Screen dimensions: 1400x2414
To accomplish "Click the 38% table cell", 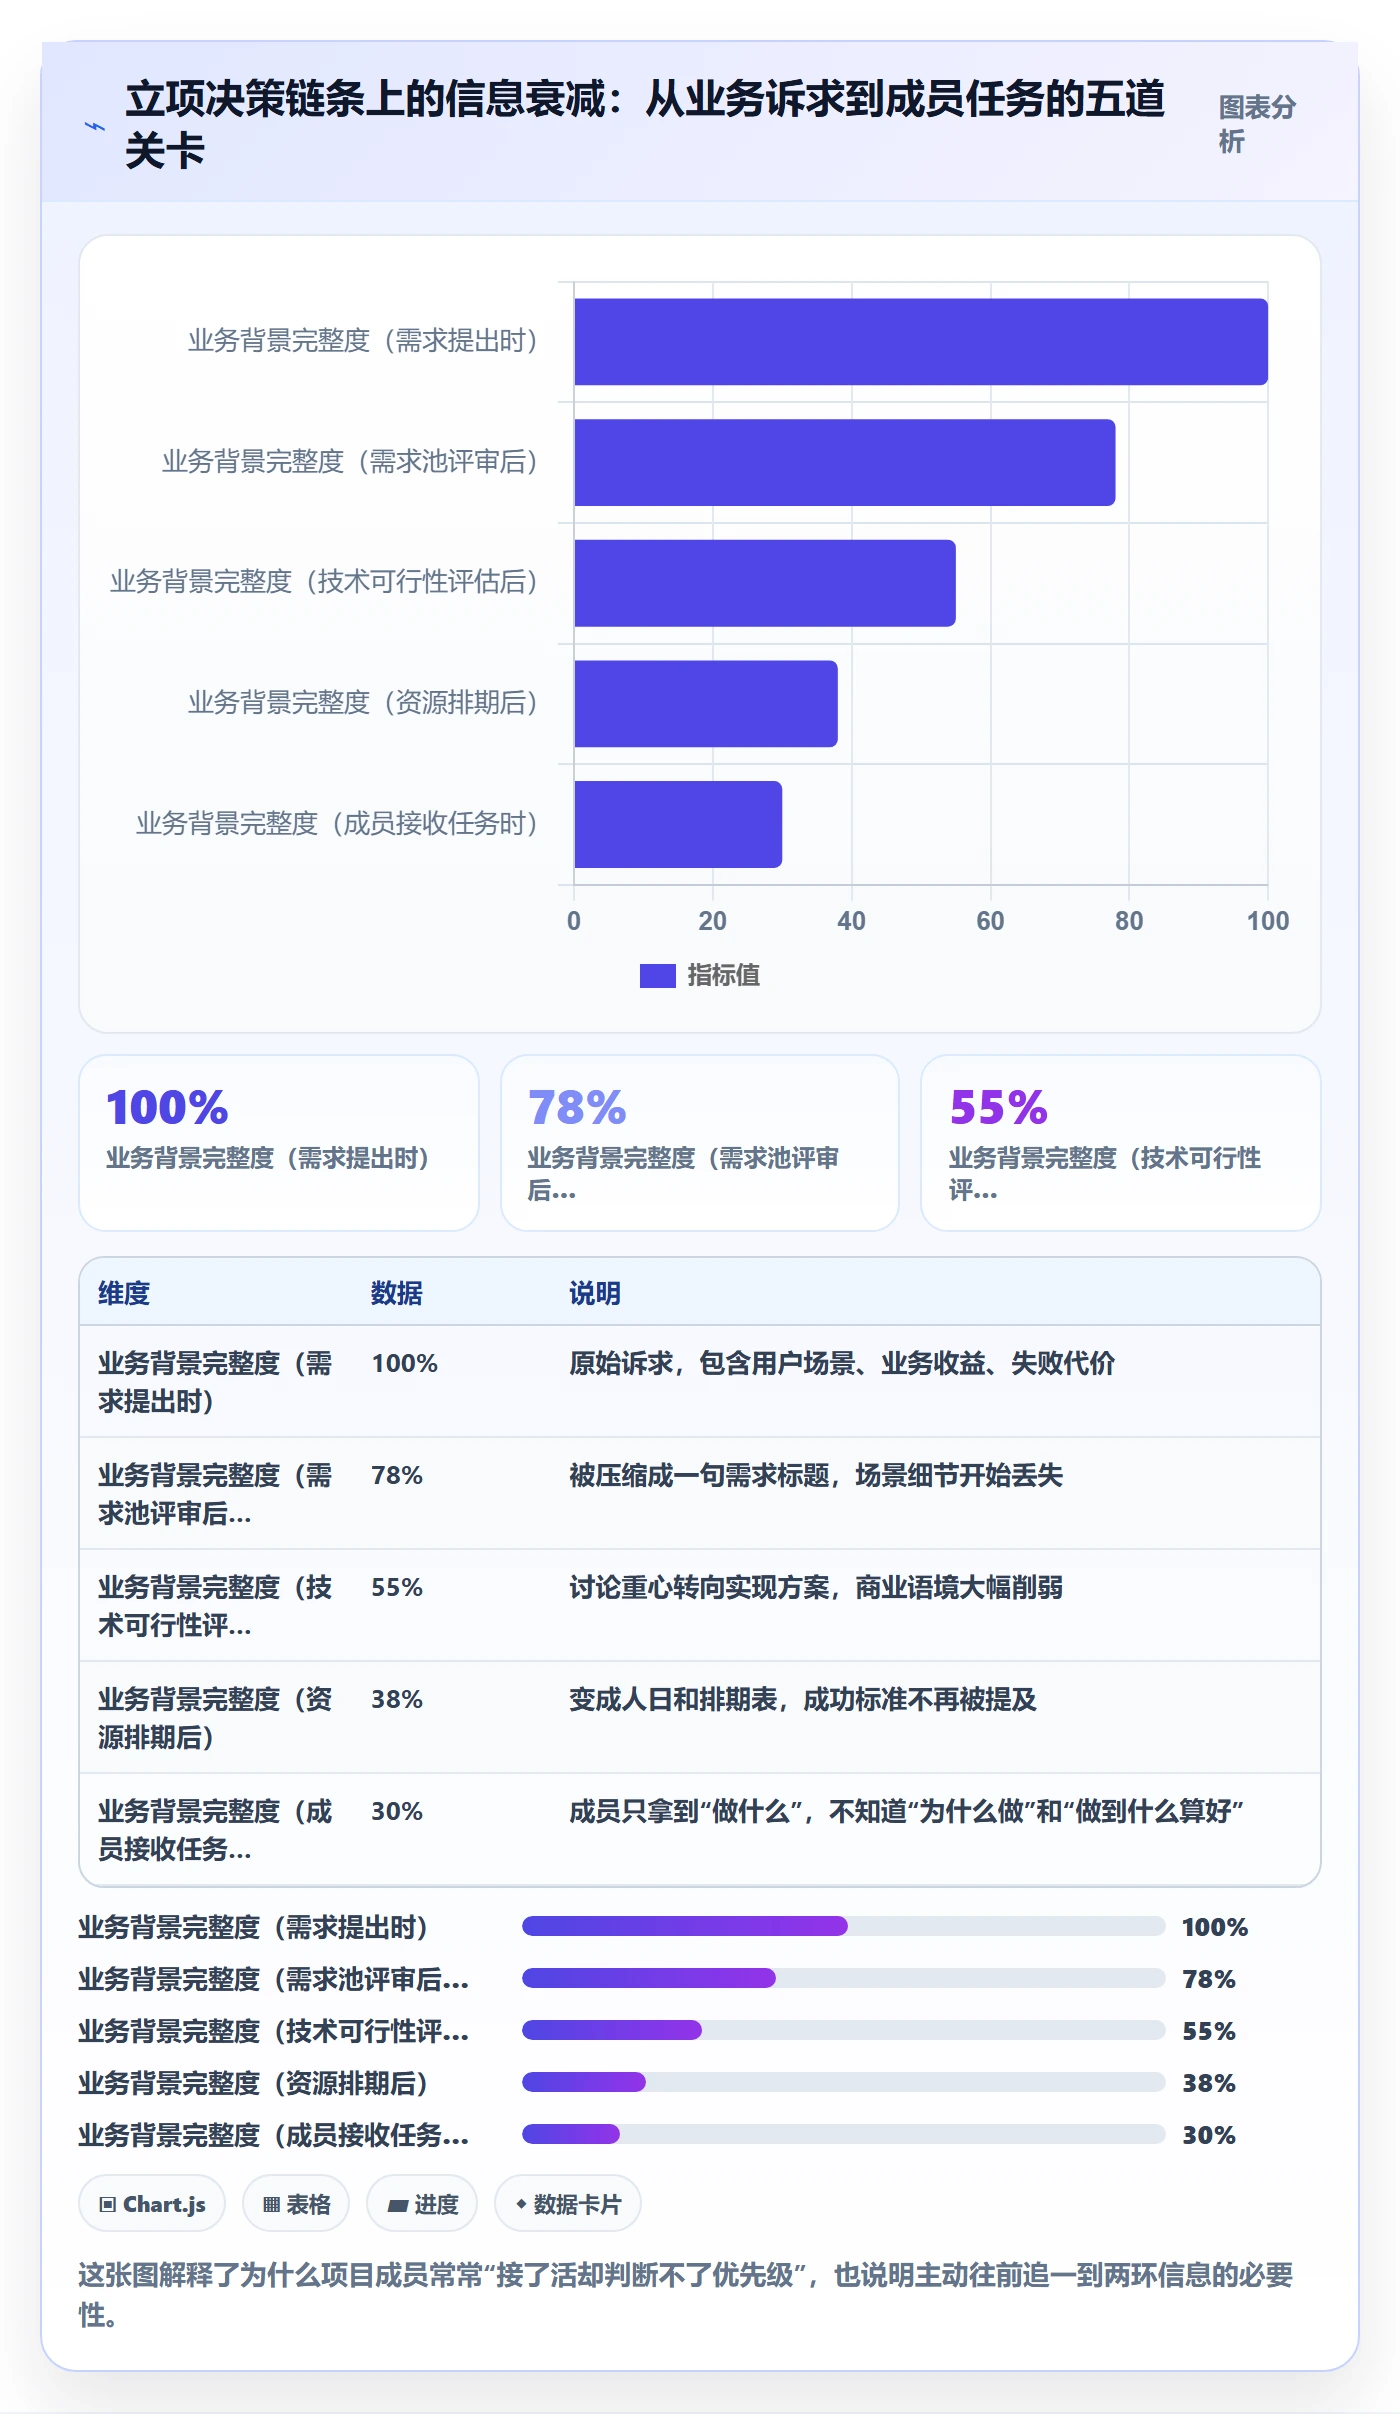I will click(397, 1699).
